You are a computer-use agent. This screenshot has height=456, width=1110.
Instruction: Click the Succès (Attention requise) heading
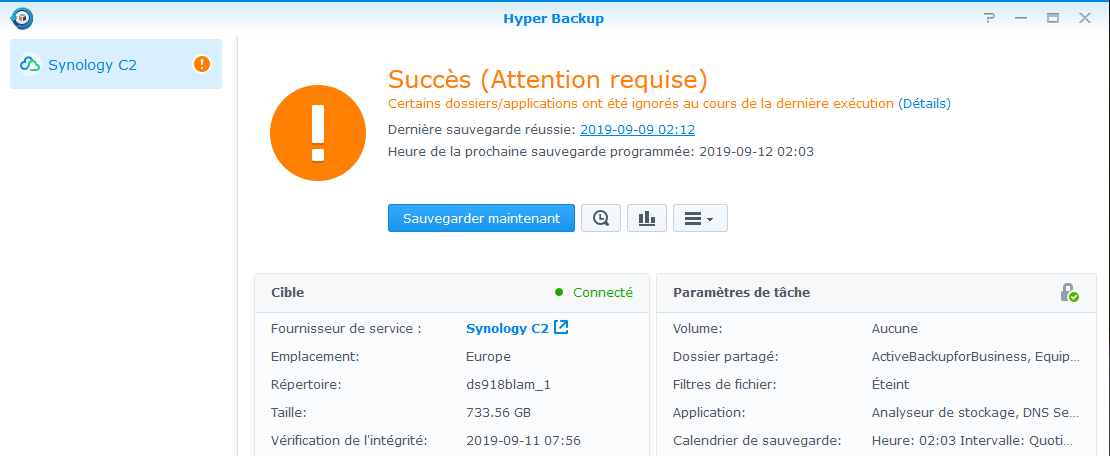[x=548, y=78]
